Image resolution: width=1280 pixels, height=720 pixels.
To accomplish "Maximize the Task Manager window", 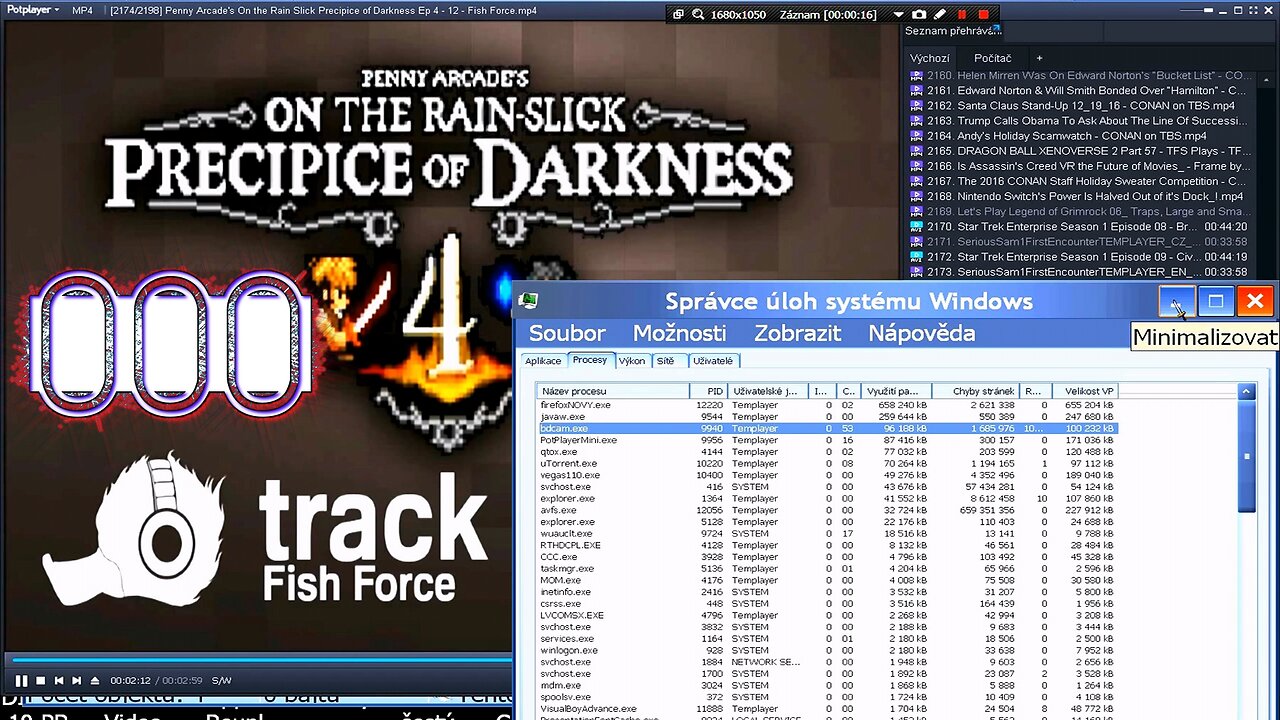I will point(1216,300).
